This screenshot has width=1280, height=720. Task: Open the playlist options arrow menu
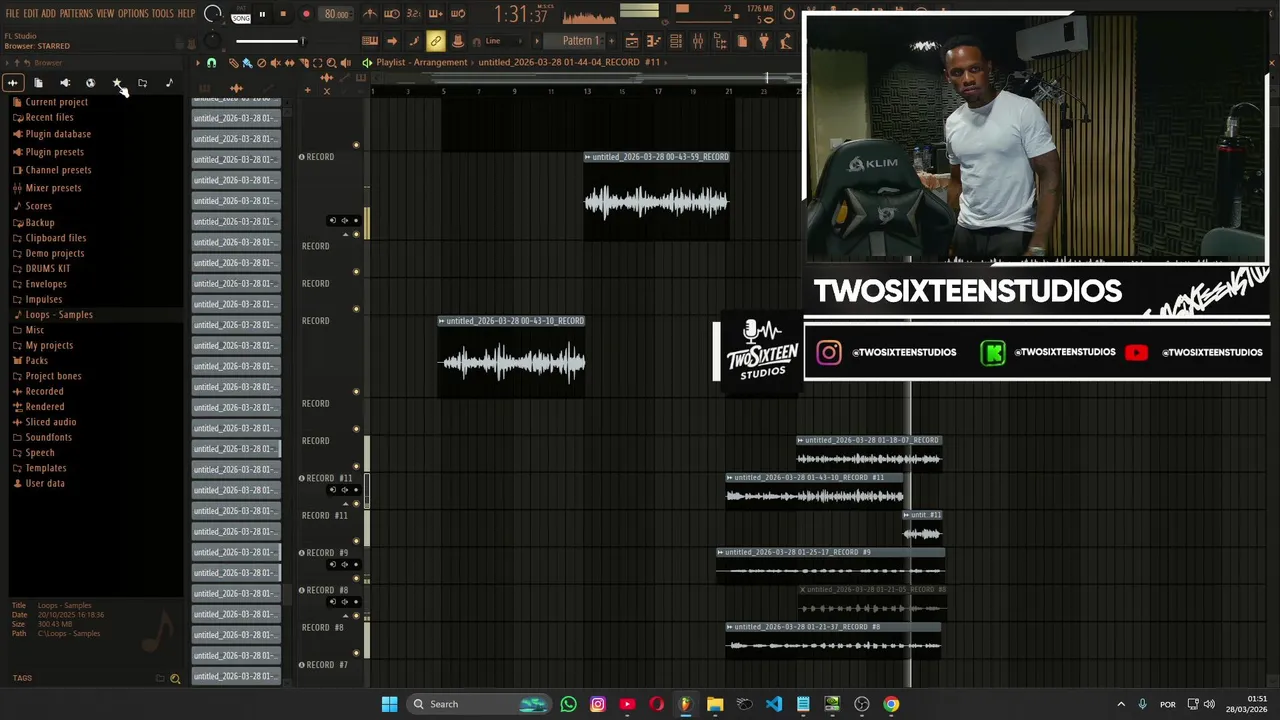[197, 62]
